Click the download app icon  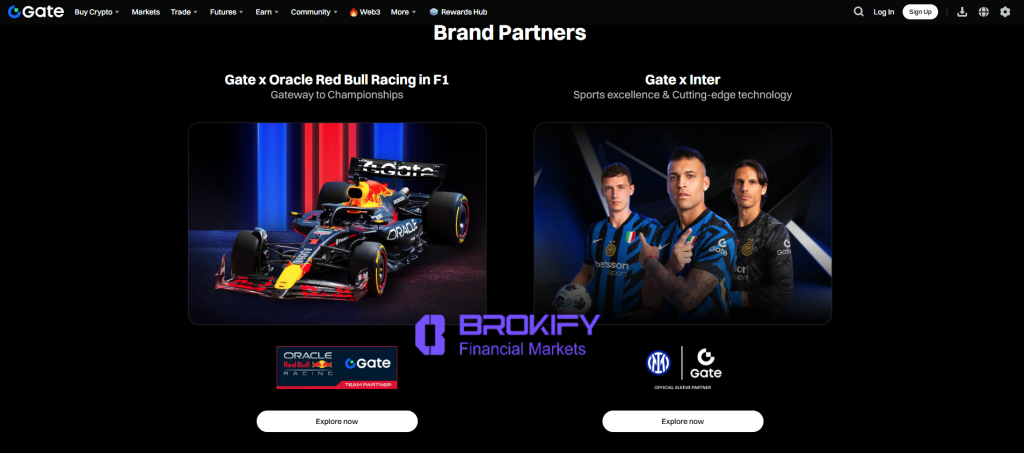pos(961,12)
